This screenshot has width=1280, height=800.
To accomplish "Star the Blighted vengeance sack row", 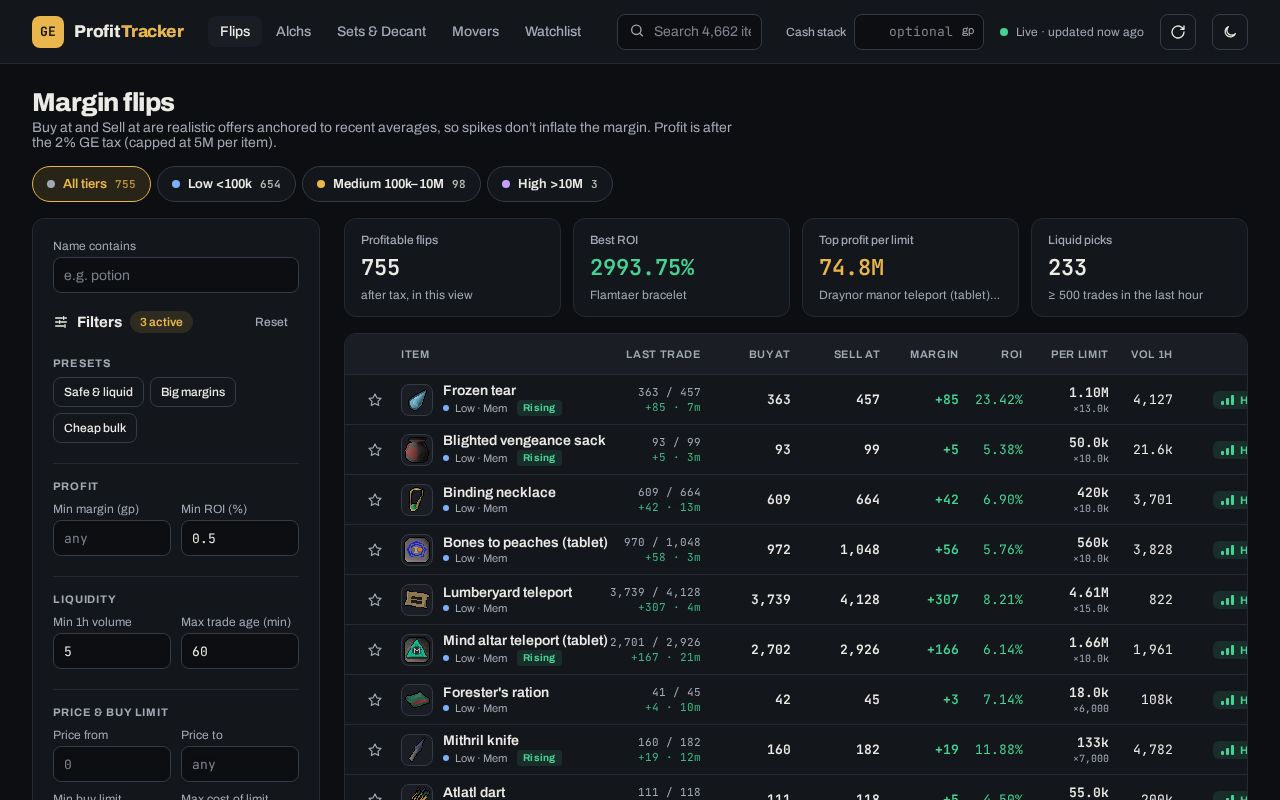I will [375, 450].
